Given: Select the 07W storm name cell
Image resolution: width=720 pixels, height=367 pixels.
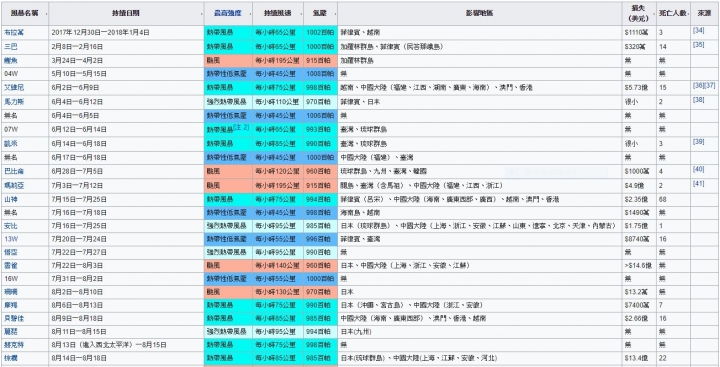Looking at the screenshot, I should 25,130.
